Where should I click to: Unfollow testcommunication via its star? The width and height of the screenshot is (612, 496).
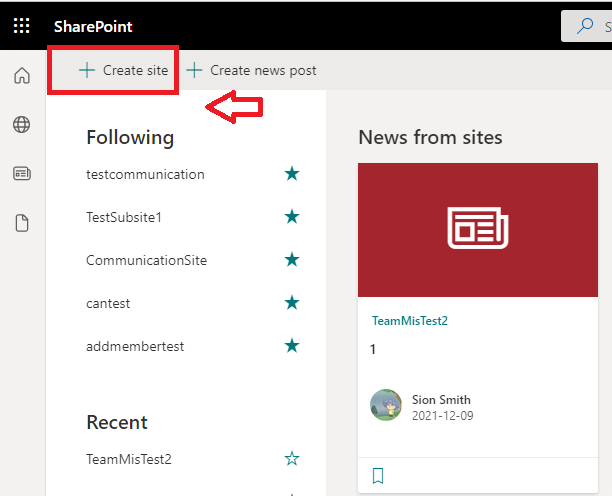tap(292, 174)
